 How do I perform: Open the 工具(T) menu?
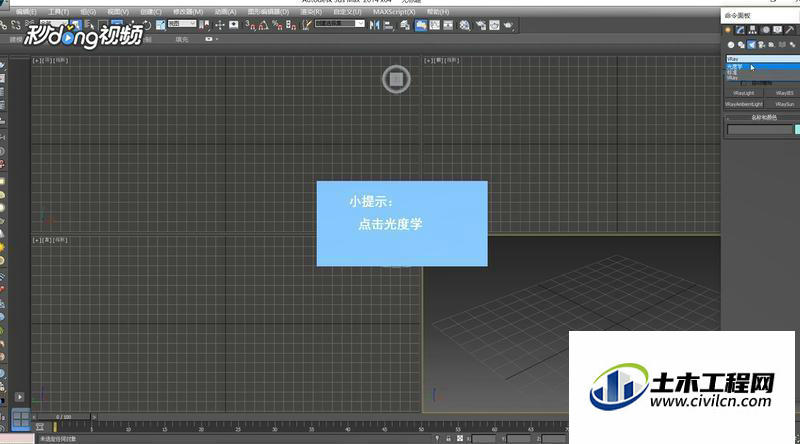[58, 11]
